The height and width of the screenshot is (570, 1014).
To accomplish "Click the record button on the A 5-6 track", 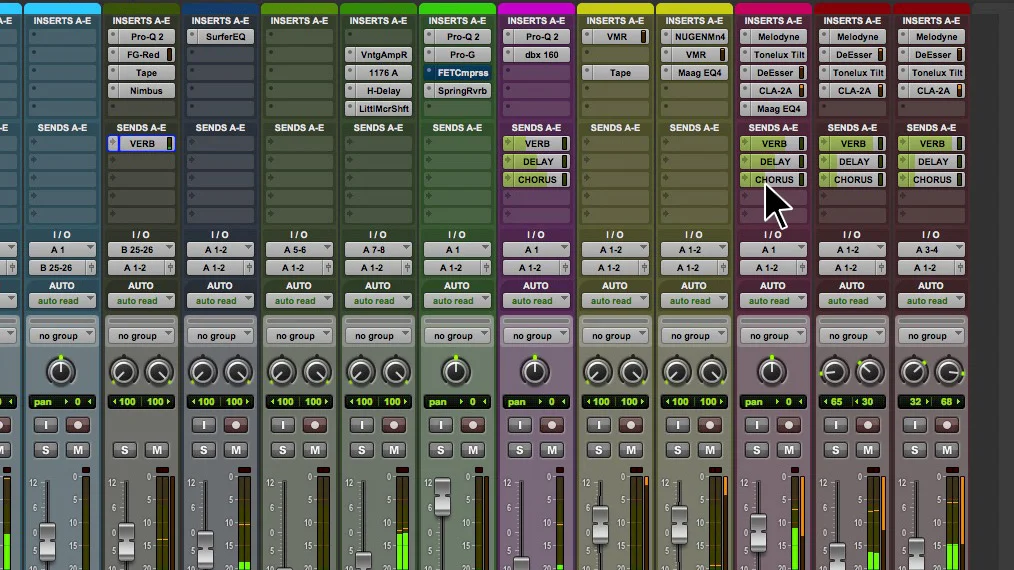I will click(315, 425).
